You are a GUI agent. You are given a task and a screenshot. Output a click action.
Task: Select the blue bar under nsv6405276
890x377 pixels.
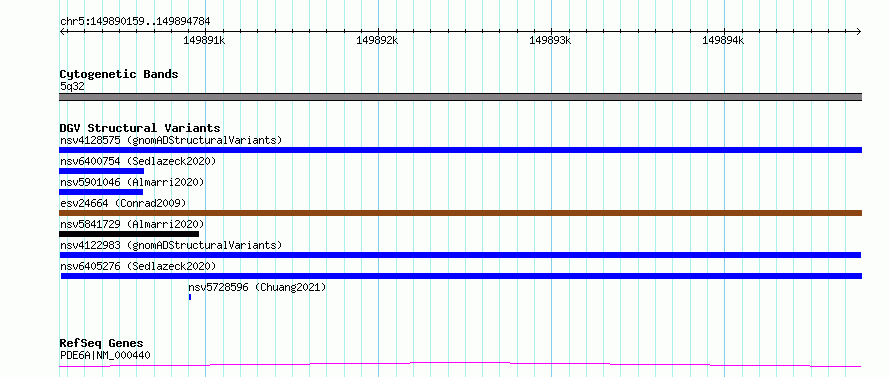(461, 276)
